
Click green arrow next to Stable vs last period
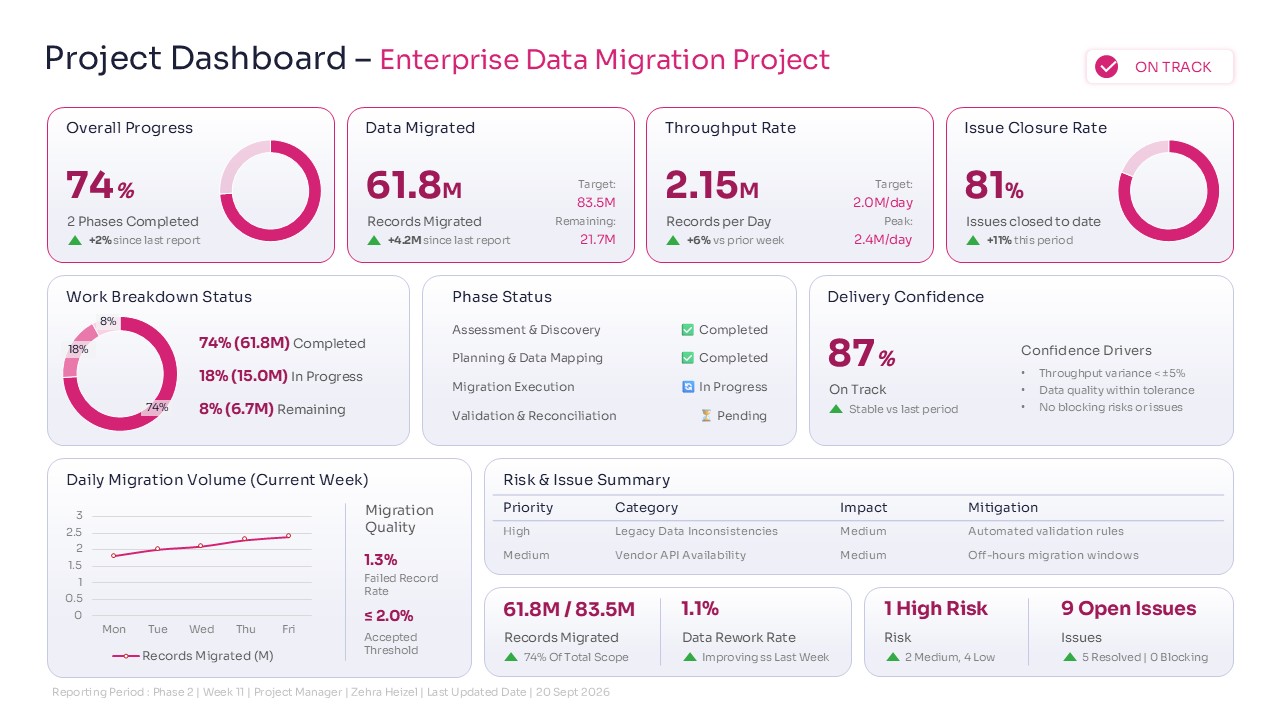point(835,409)
